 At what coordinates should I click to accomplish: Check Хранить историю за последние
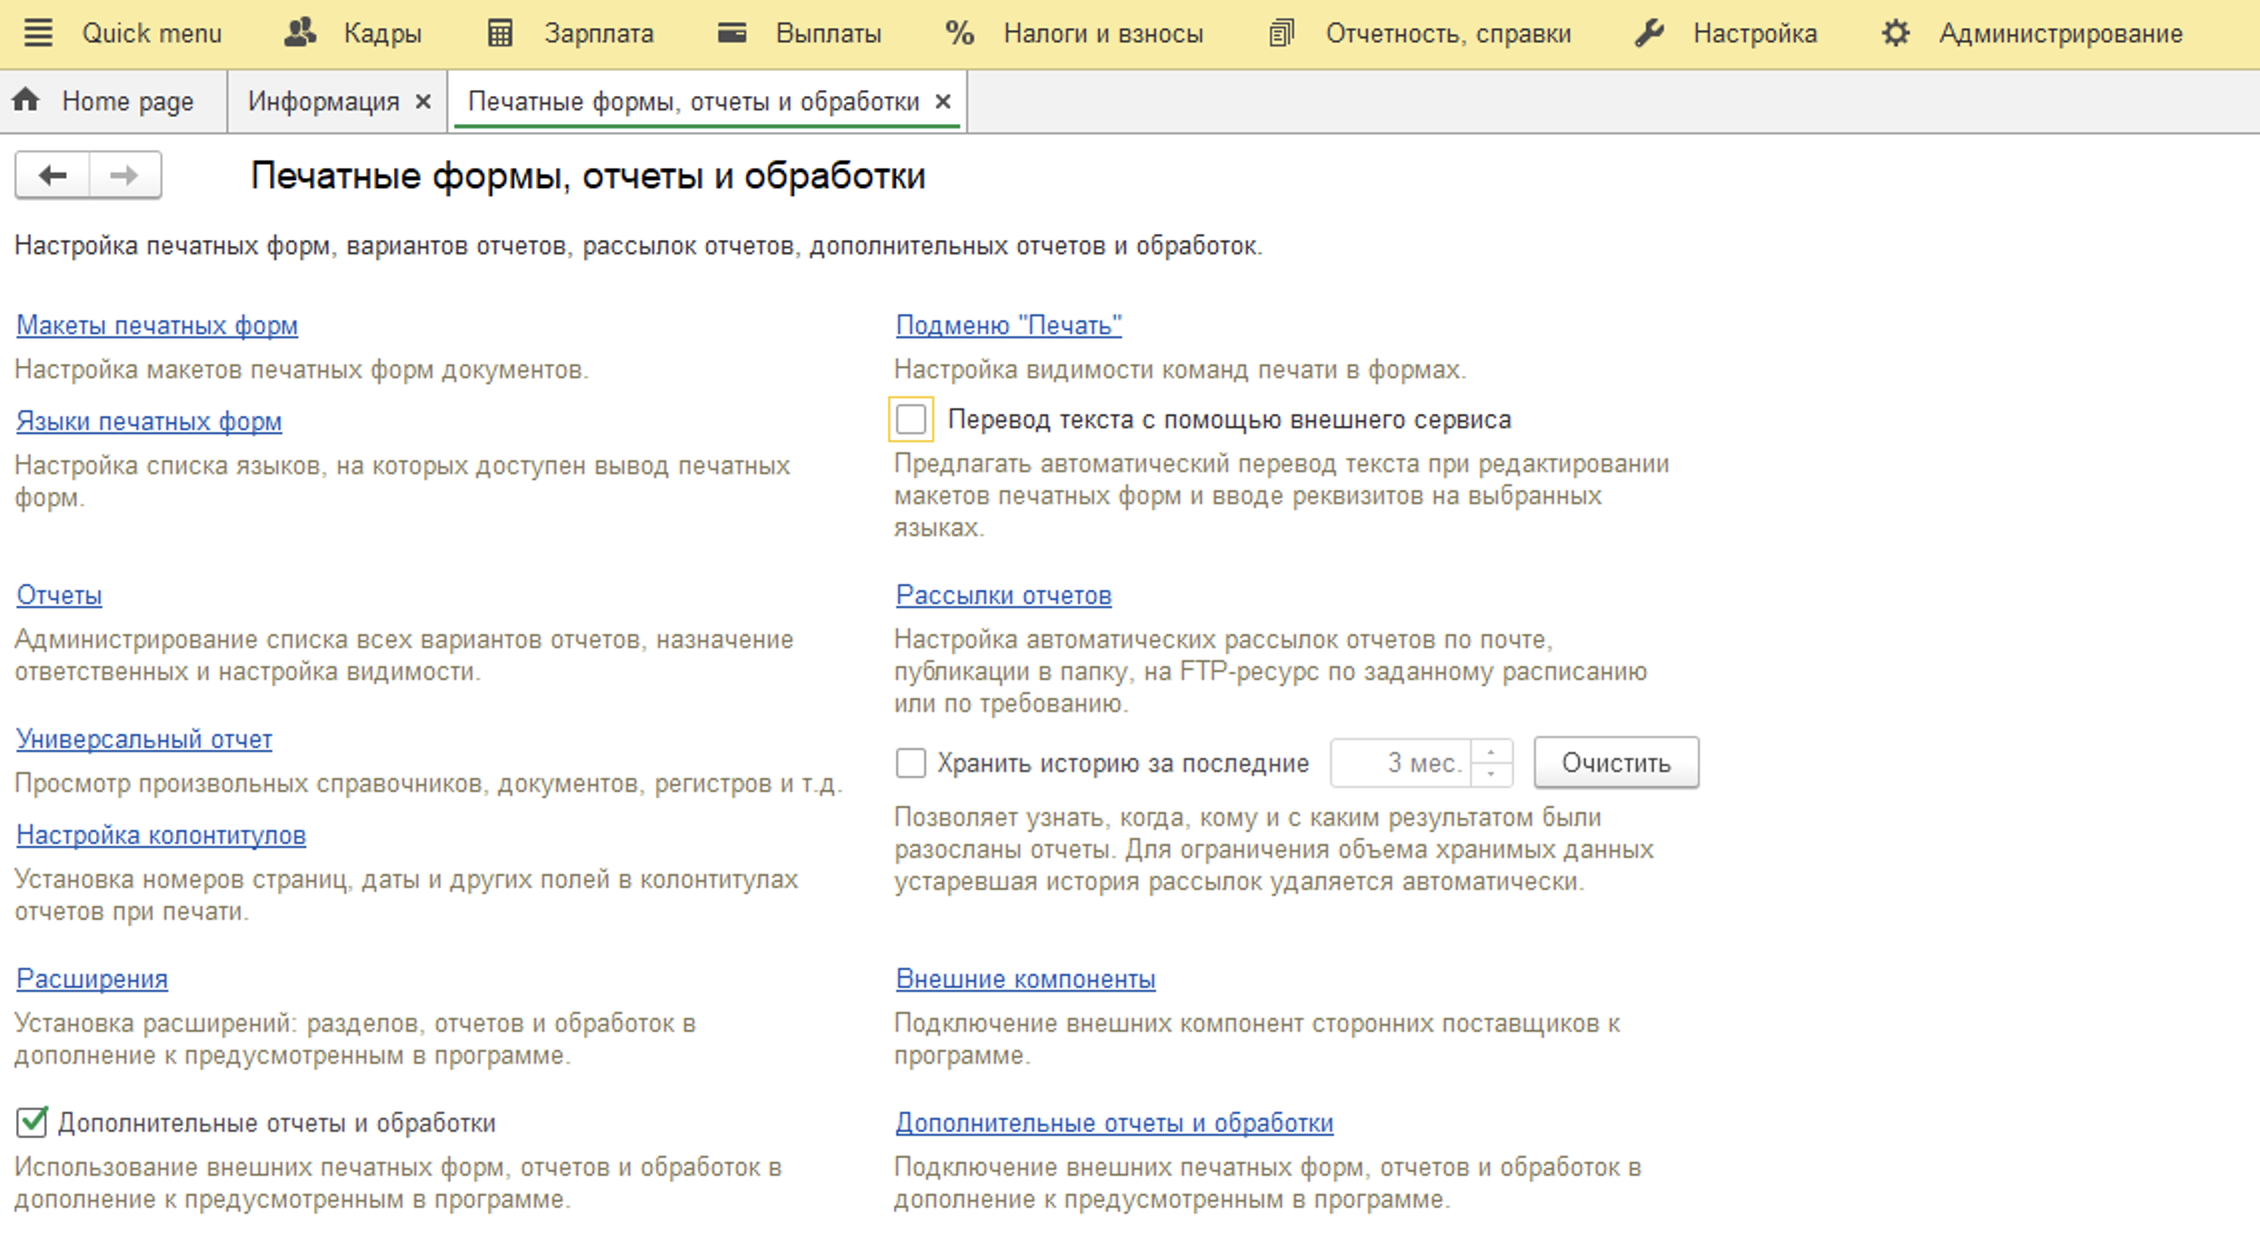(x=911, y=763)
